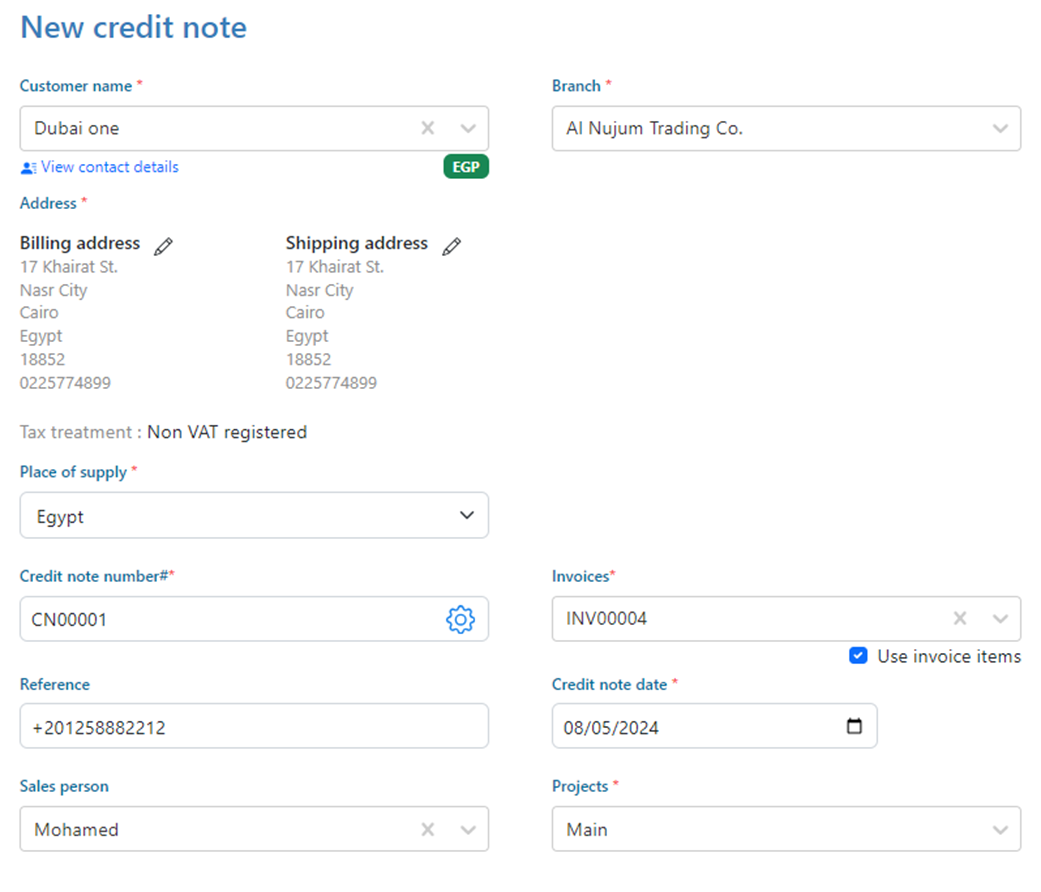1041x892 pixels.
Task: Edit the shipping address pencil icon
Action: 452,246
